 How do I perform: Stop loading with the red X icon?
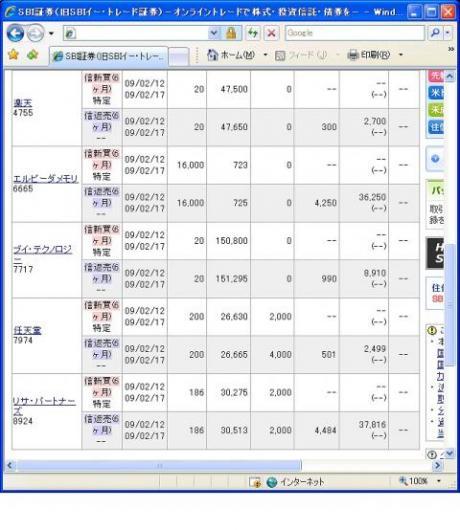pos(271,33)
